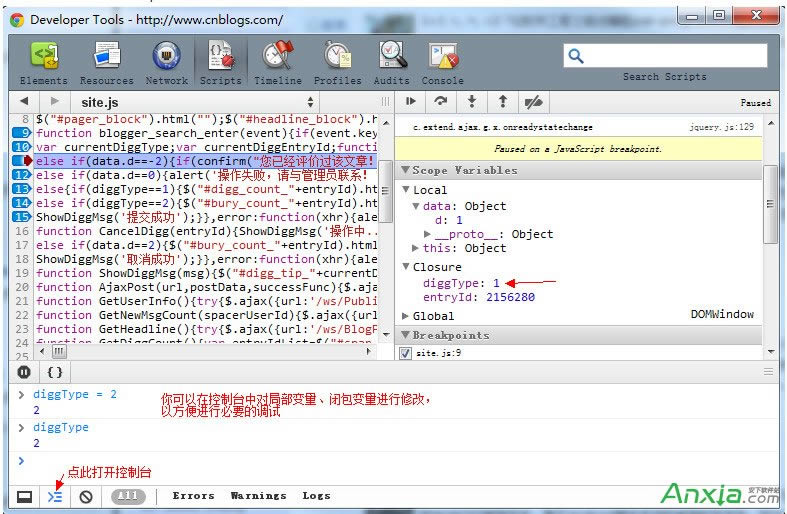The height and width of the screenshot is (514, 787).
Task: Collapse the Local scope group
Action: click(x=406, y=190)
